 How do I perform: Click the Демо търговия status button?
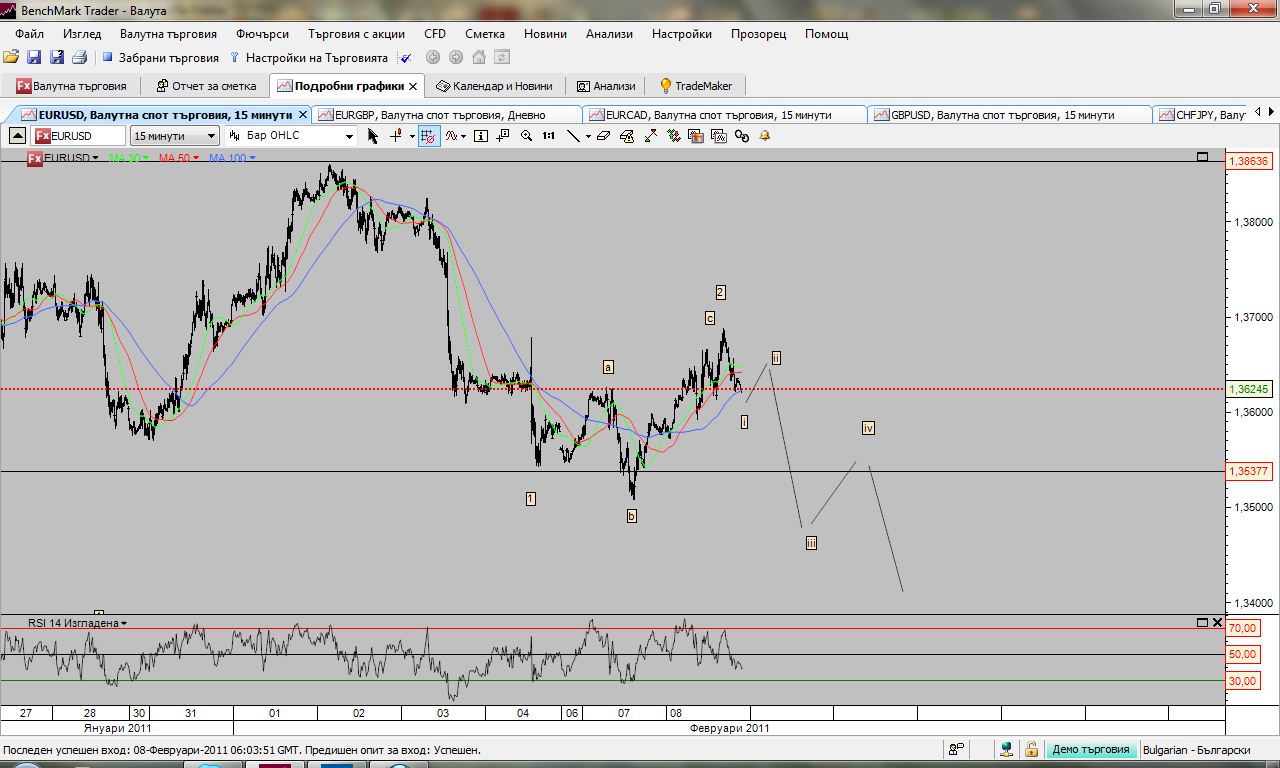[1090, 749]
